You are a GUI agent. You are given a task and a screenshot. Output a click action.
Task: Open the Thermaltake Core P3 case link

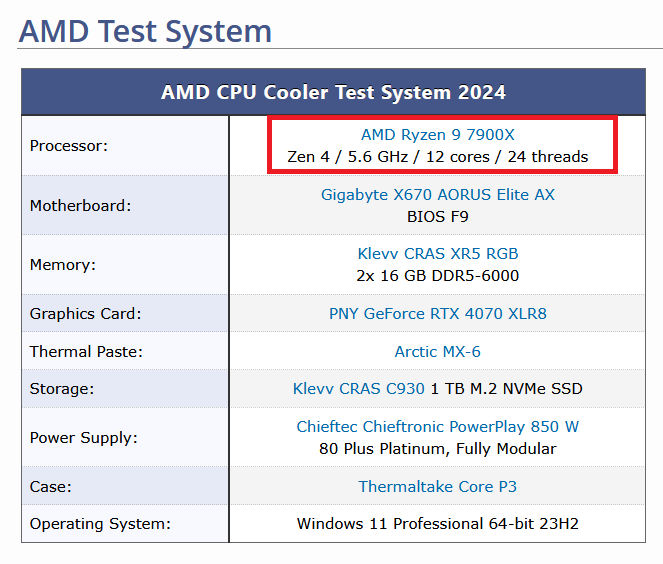pyautogui.click(x=438, y=487)
